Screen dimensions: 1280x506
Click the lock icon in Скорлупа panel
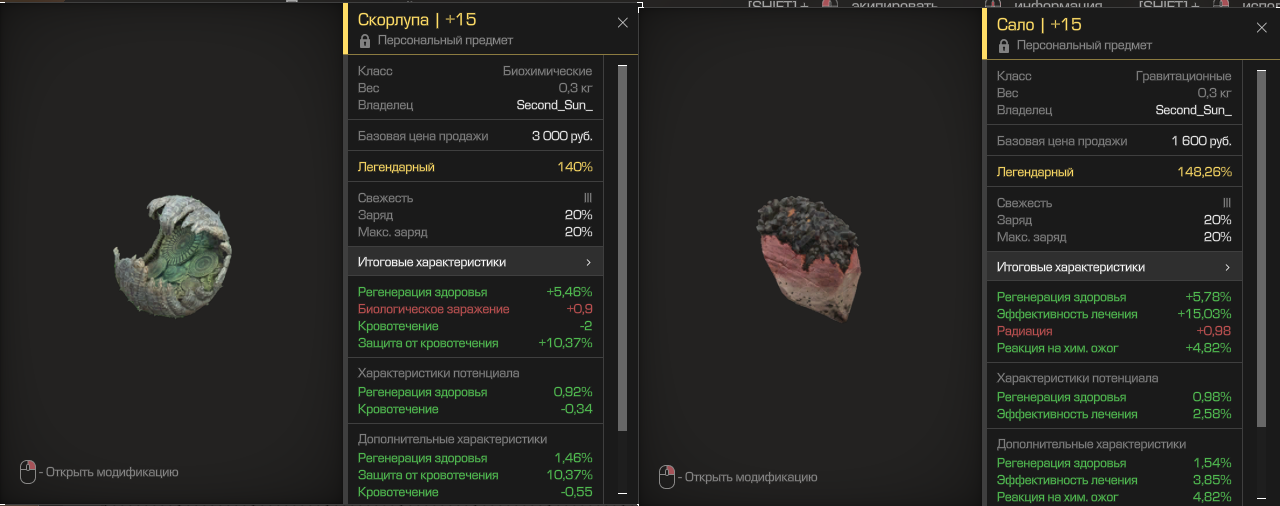(364, 41)
